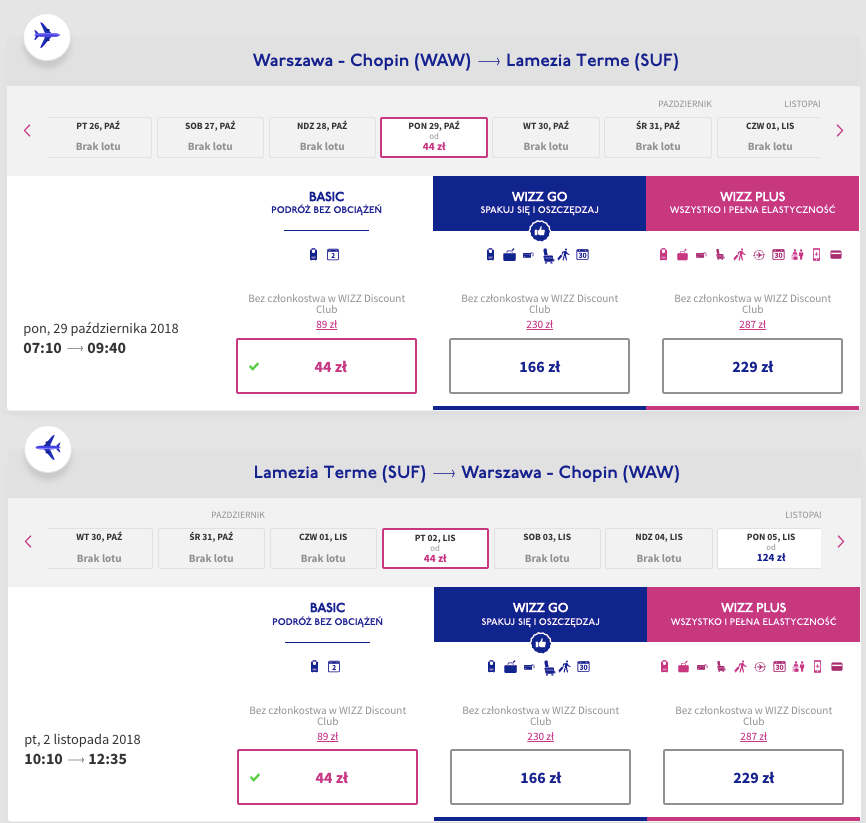
Task: Choose the 166 zł WIZZ GO outbound fare
Action: 539,366
